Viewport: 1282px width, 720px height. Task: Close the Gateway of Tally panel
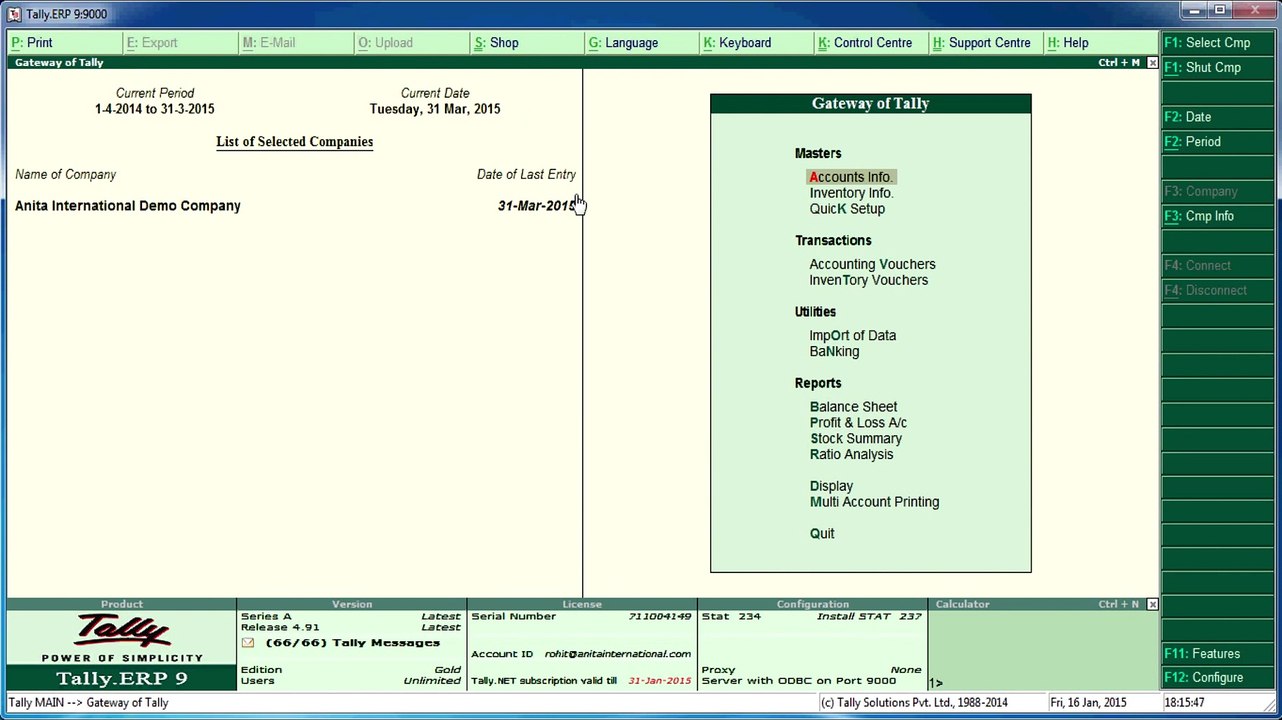click(x=1152, y=63)
